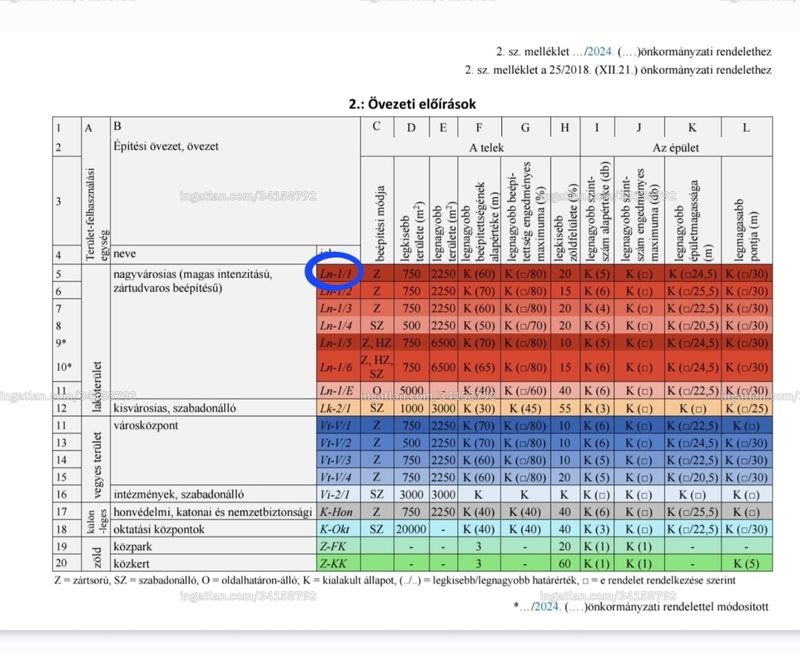800x654 pixels.
Task: Select the 'beépítési módja' column header
Action: pos(379,223)
